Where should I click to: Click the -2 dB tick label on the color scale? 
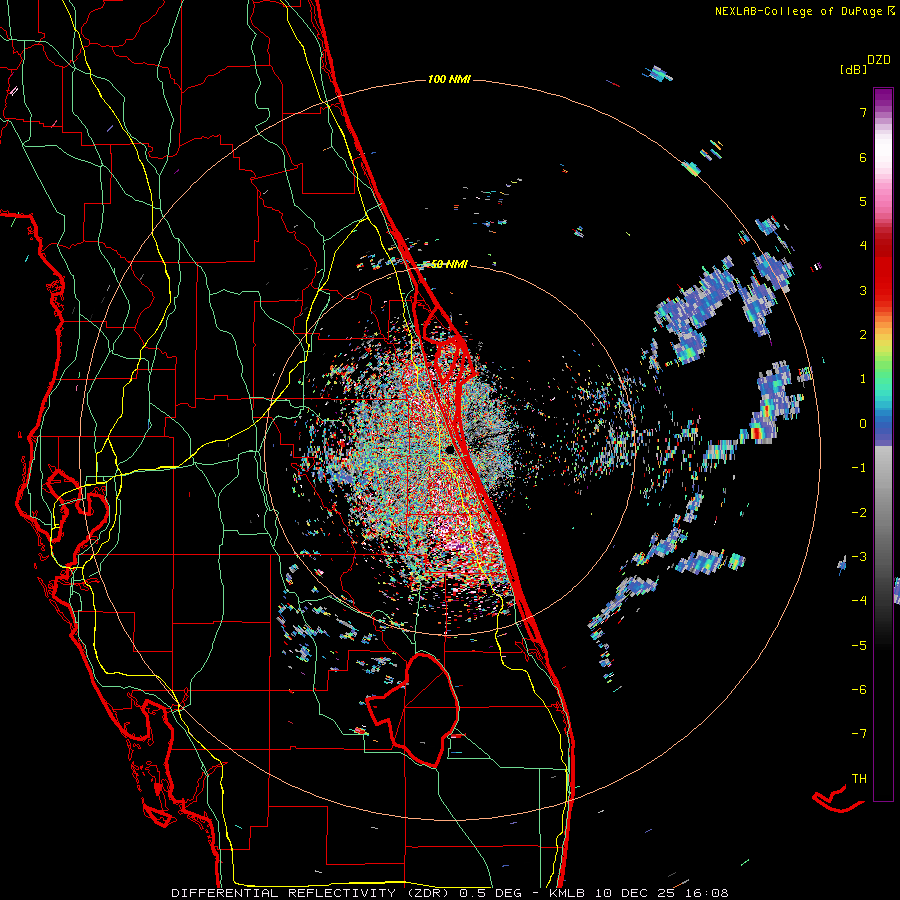coord(859,513)
